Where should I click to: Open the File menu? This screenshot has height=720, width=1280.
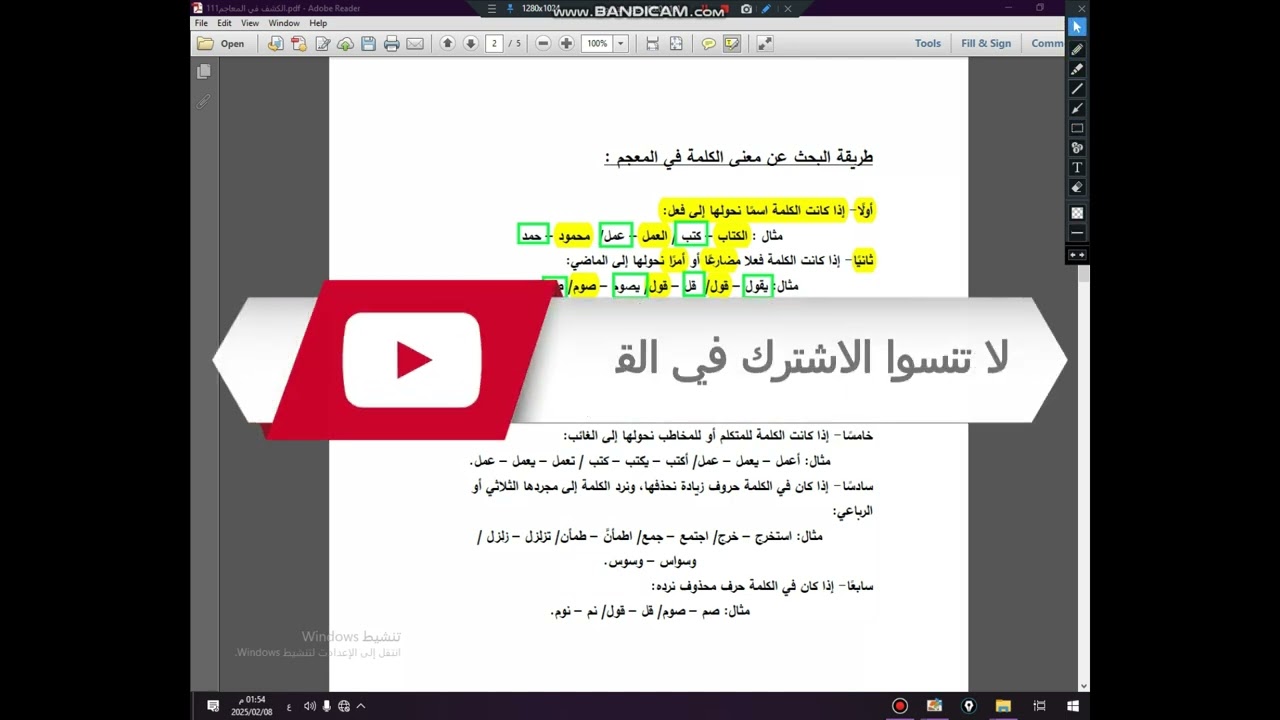[201, 23]
